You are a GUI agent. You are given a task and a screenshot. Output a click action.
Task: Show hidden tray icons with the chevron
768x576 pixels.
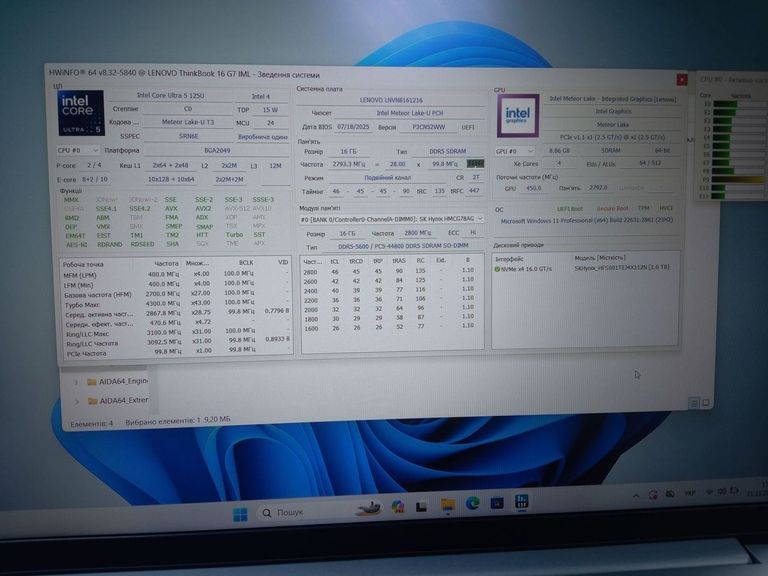636,496
